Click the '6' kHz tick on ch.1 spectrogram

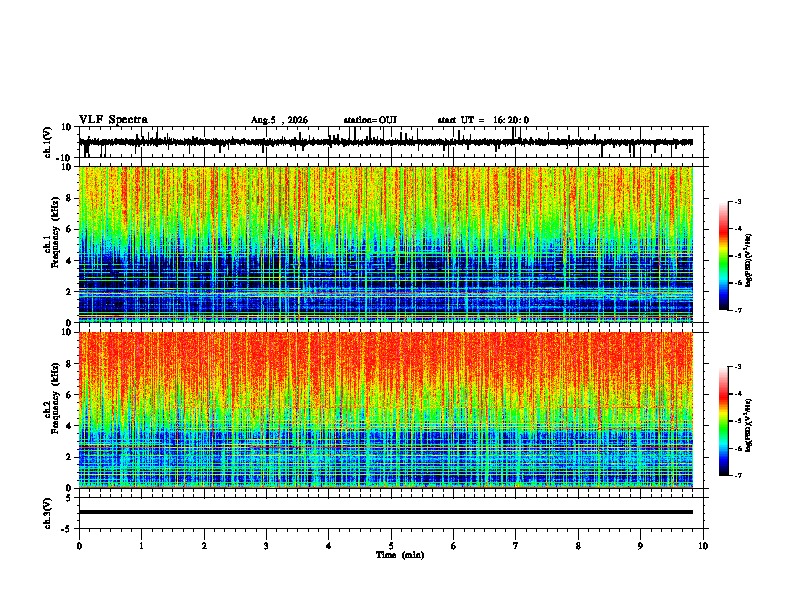click(x=70, y=229)
